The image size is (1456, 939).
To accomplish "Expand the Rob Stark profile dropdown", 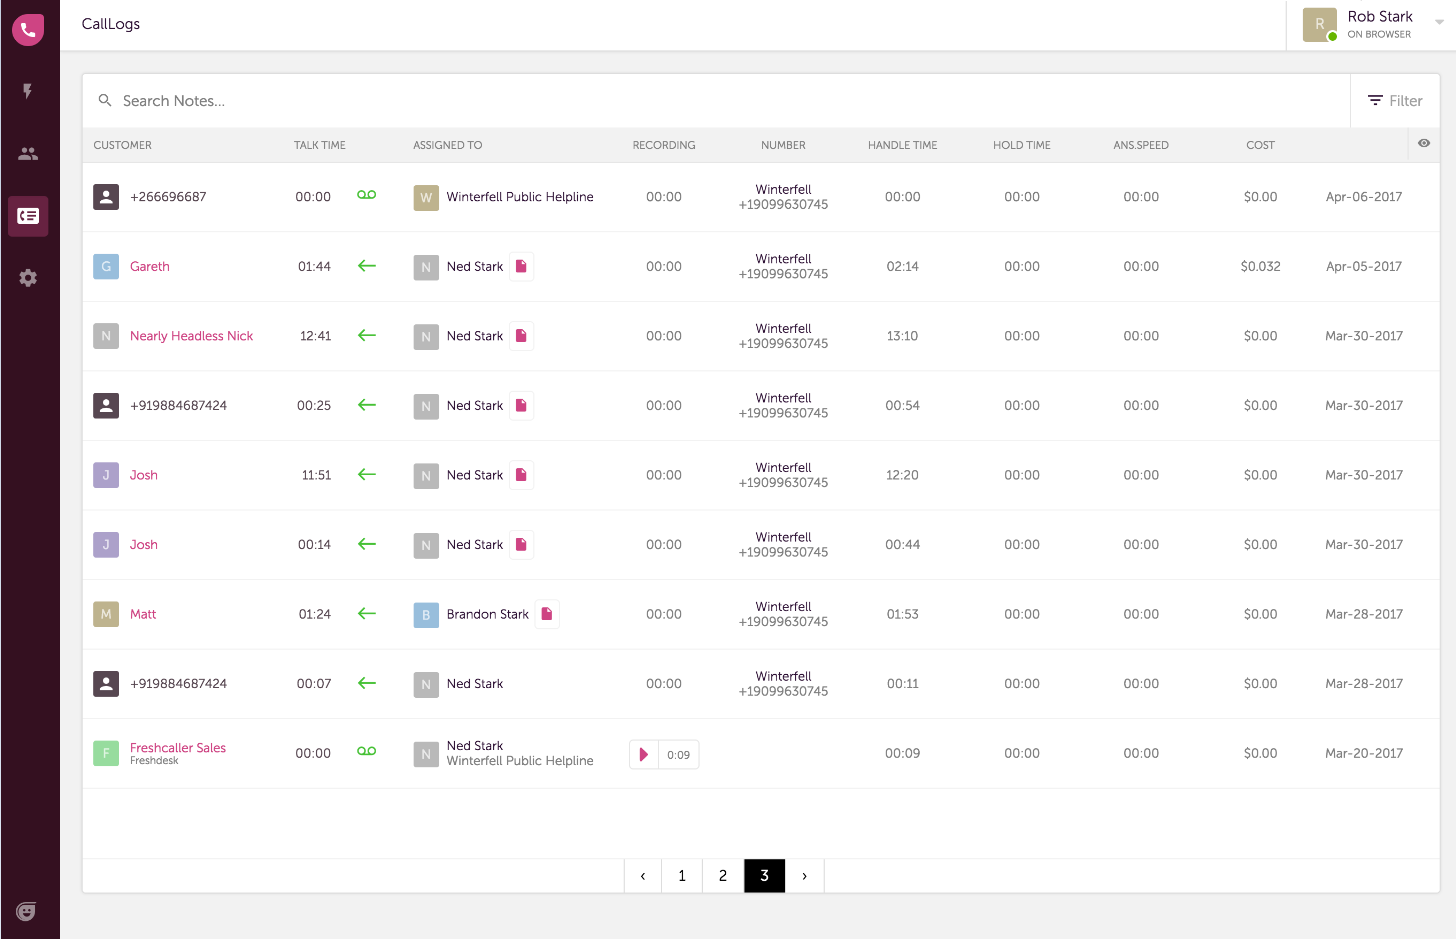I will tap(1439, 23).
